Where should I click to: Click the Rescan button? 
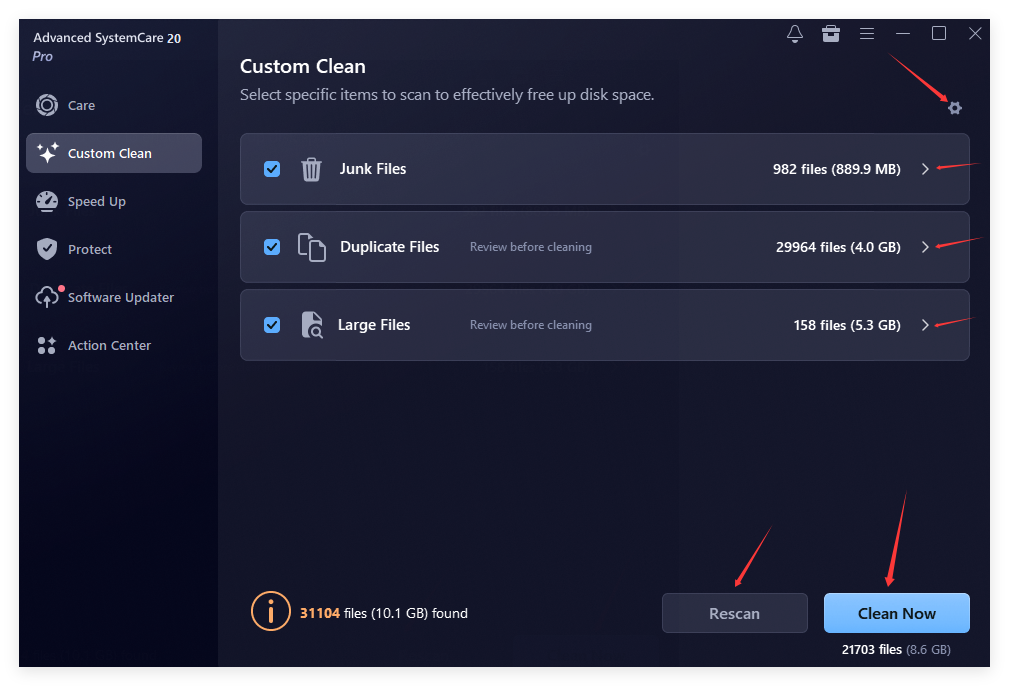coord(734,613)
